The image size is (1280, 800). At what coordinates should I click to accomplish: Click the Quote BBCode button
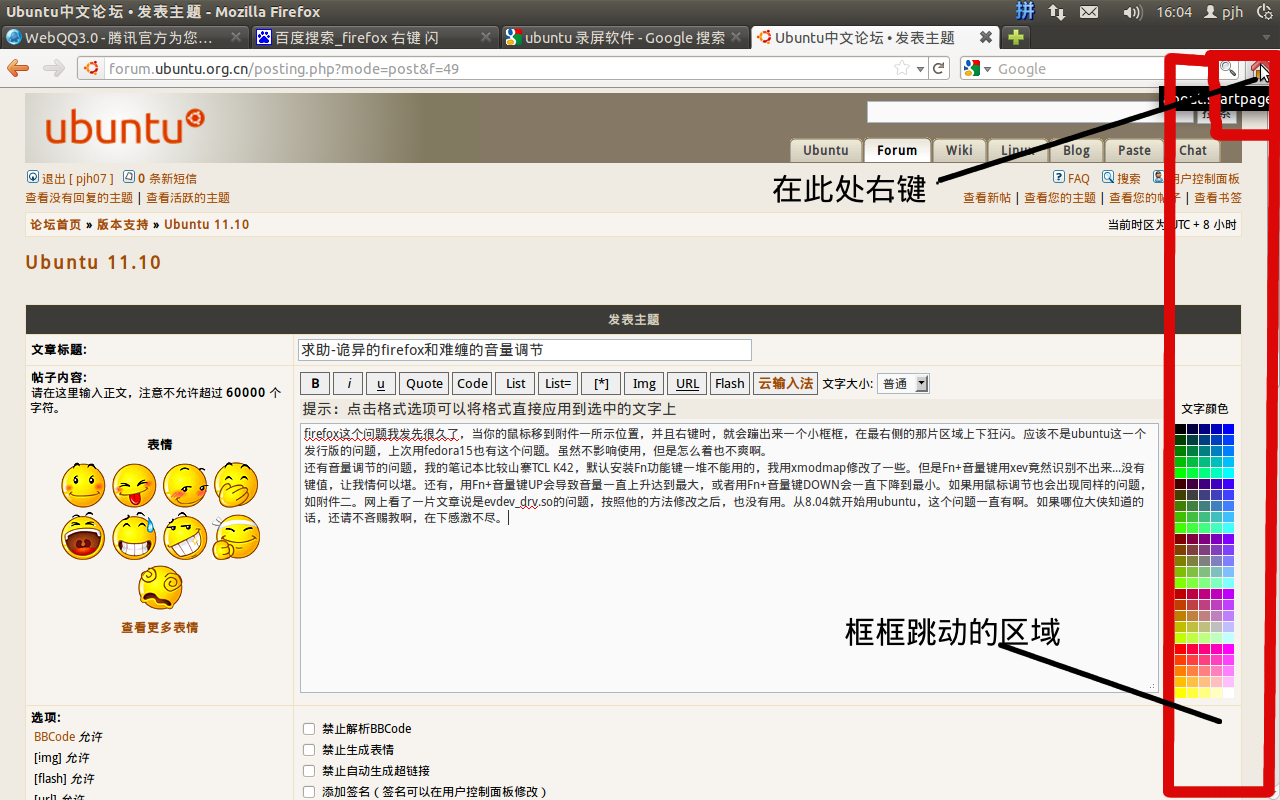point(424,384)
